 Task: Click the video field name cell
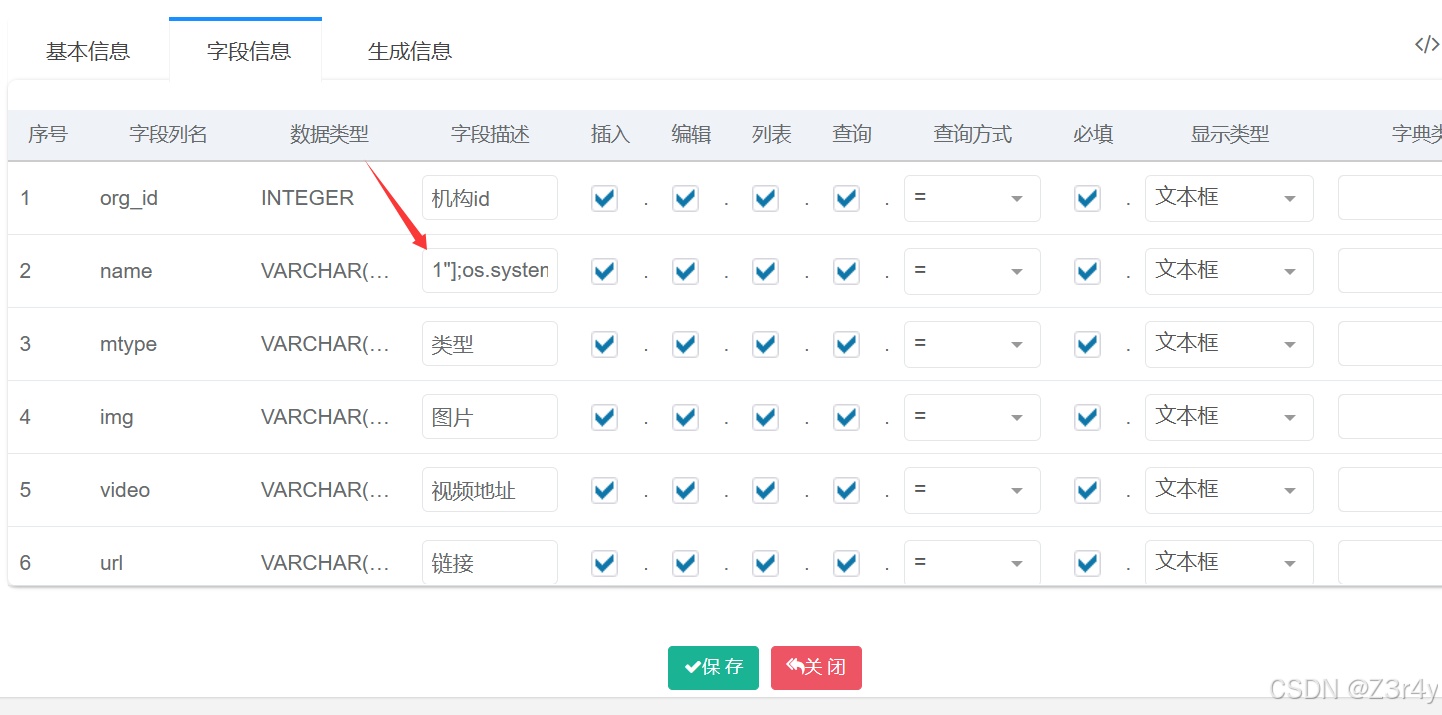(x=125, y=490)
